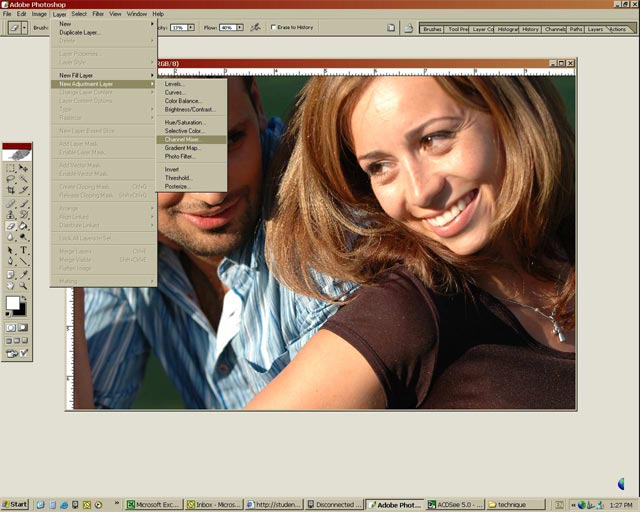Switch to Microsoft Excel taskbar button
640x512 pixels.
(x=153, y=505)
